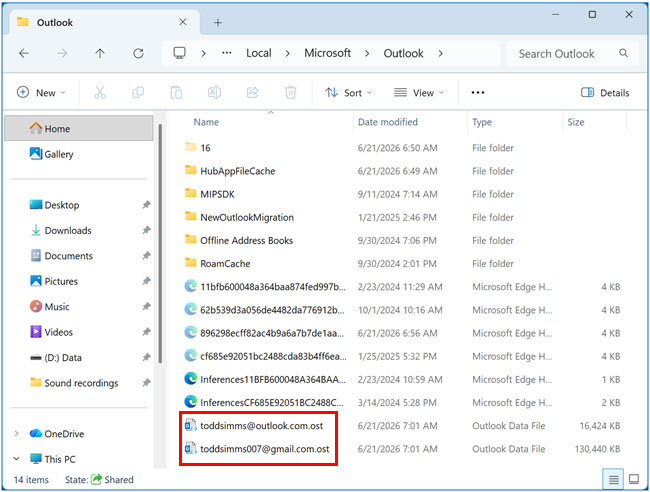Expand the OneDrive tree node
The image size is (650, 492).
point(16,434)
